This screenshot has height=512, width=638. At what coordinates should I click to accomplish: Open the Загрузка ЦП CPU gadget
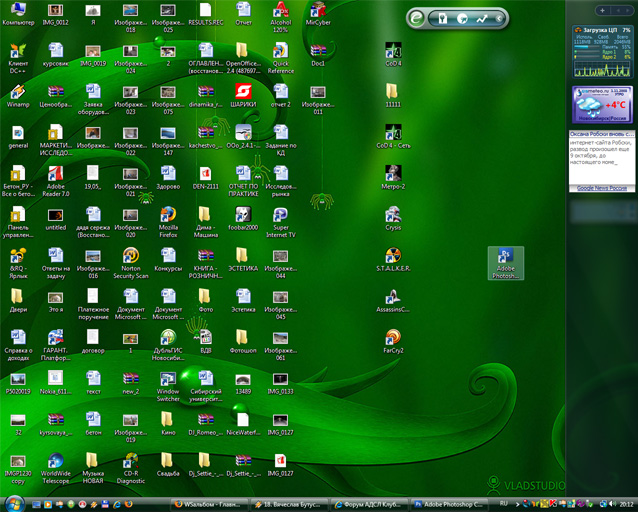point(602,52)
